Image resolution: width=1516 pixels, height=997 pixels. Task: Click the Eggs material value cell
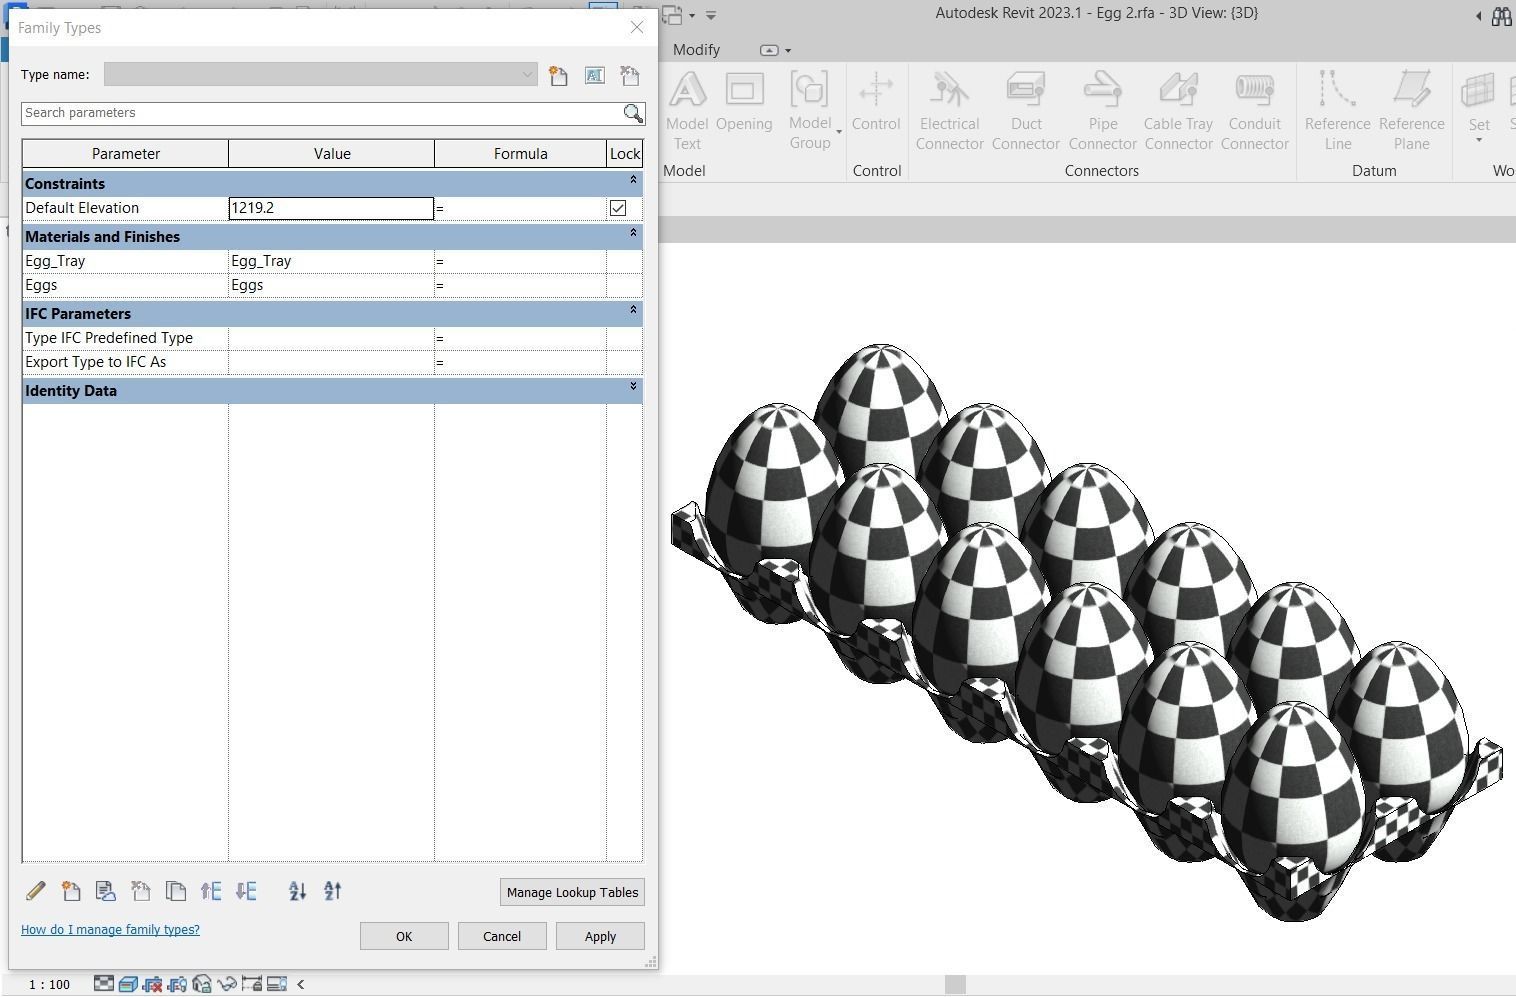pos(331,285)
